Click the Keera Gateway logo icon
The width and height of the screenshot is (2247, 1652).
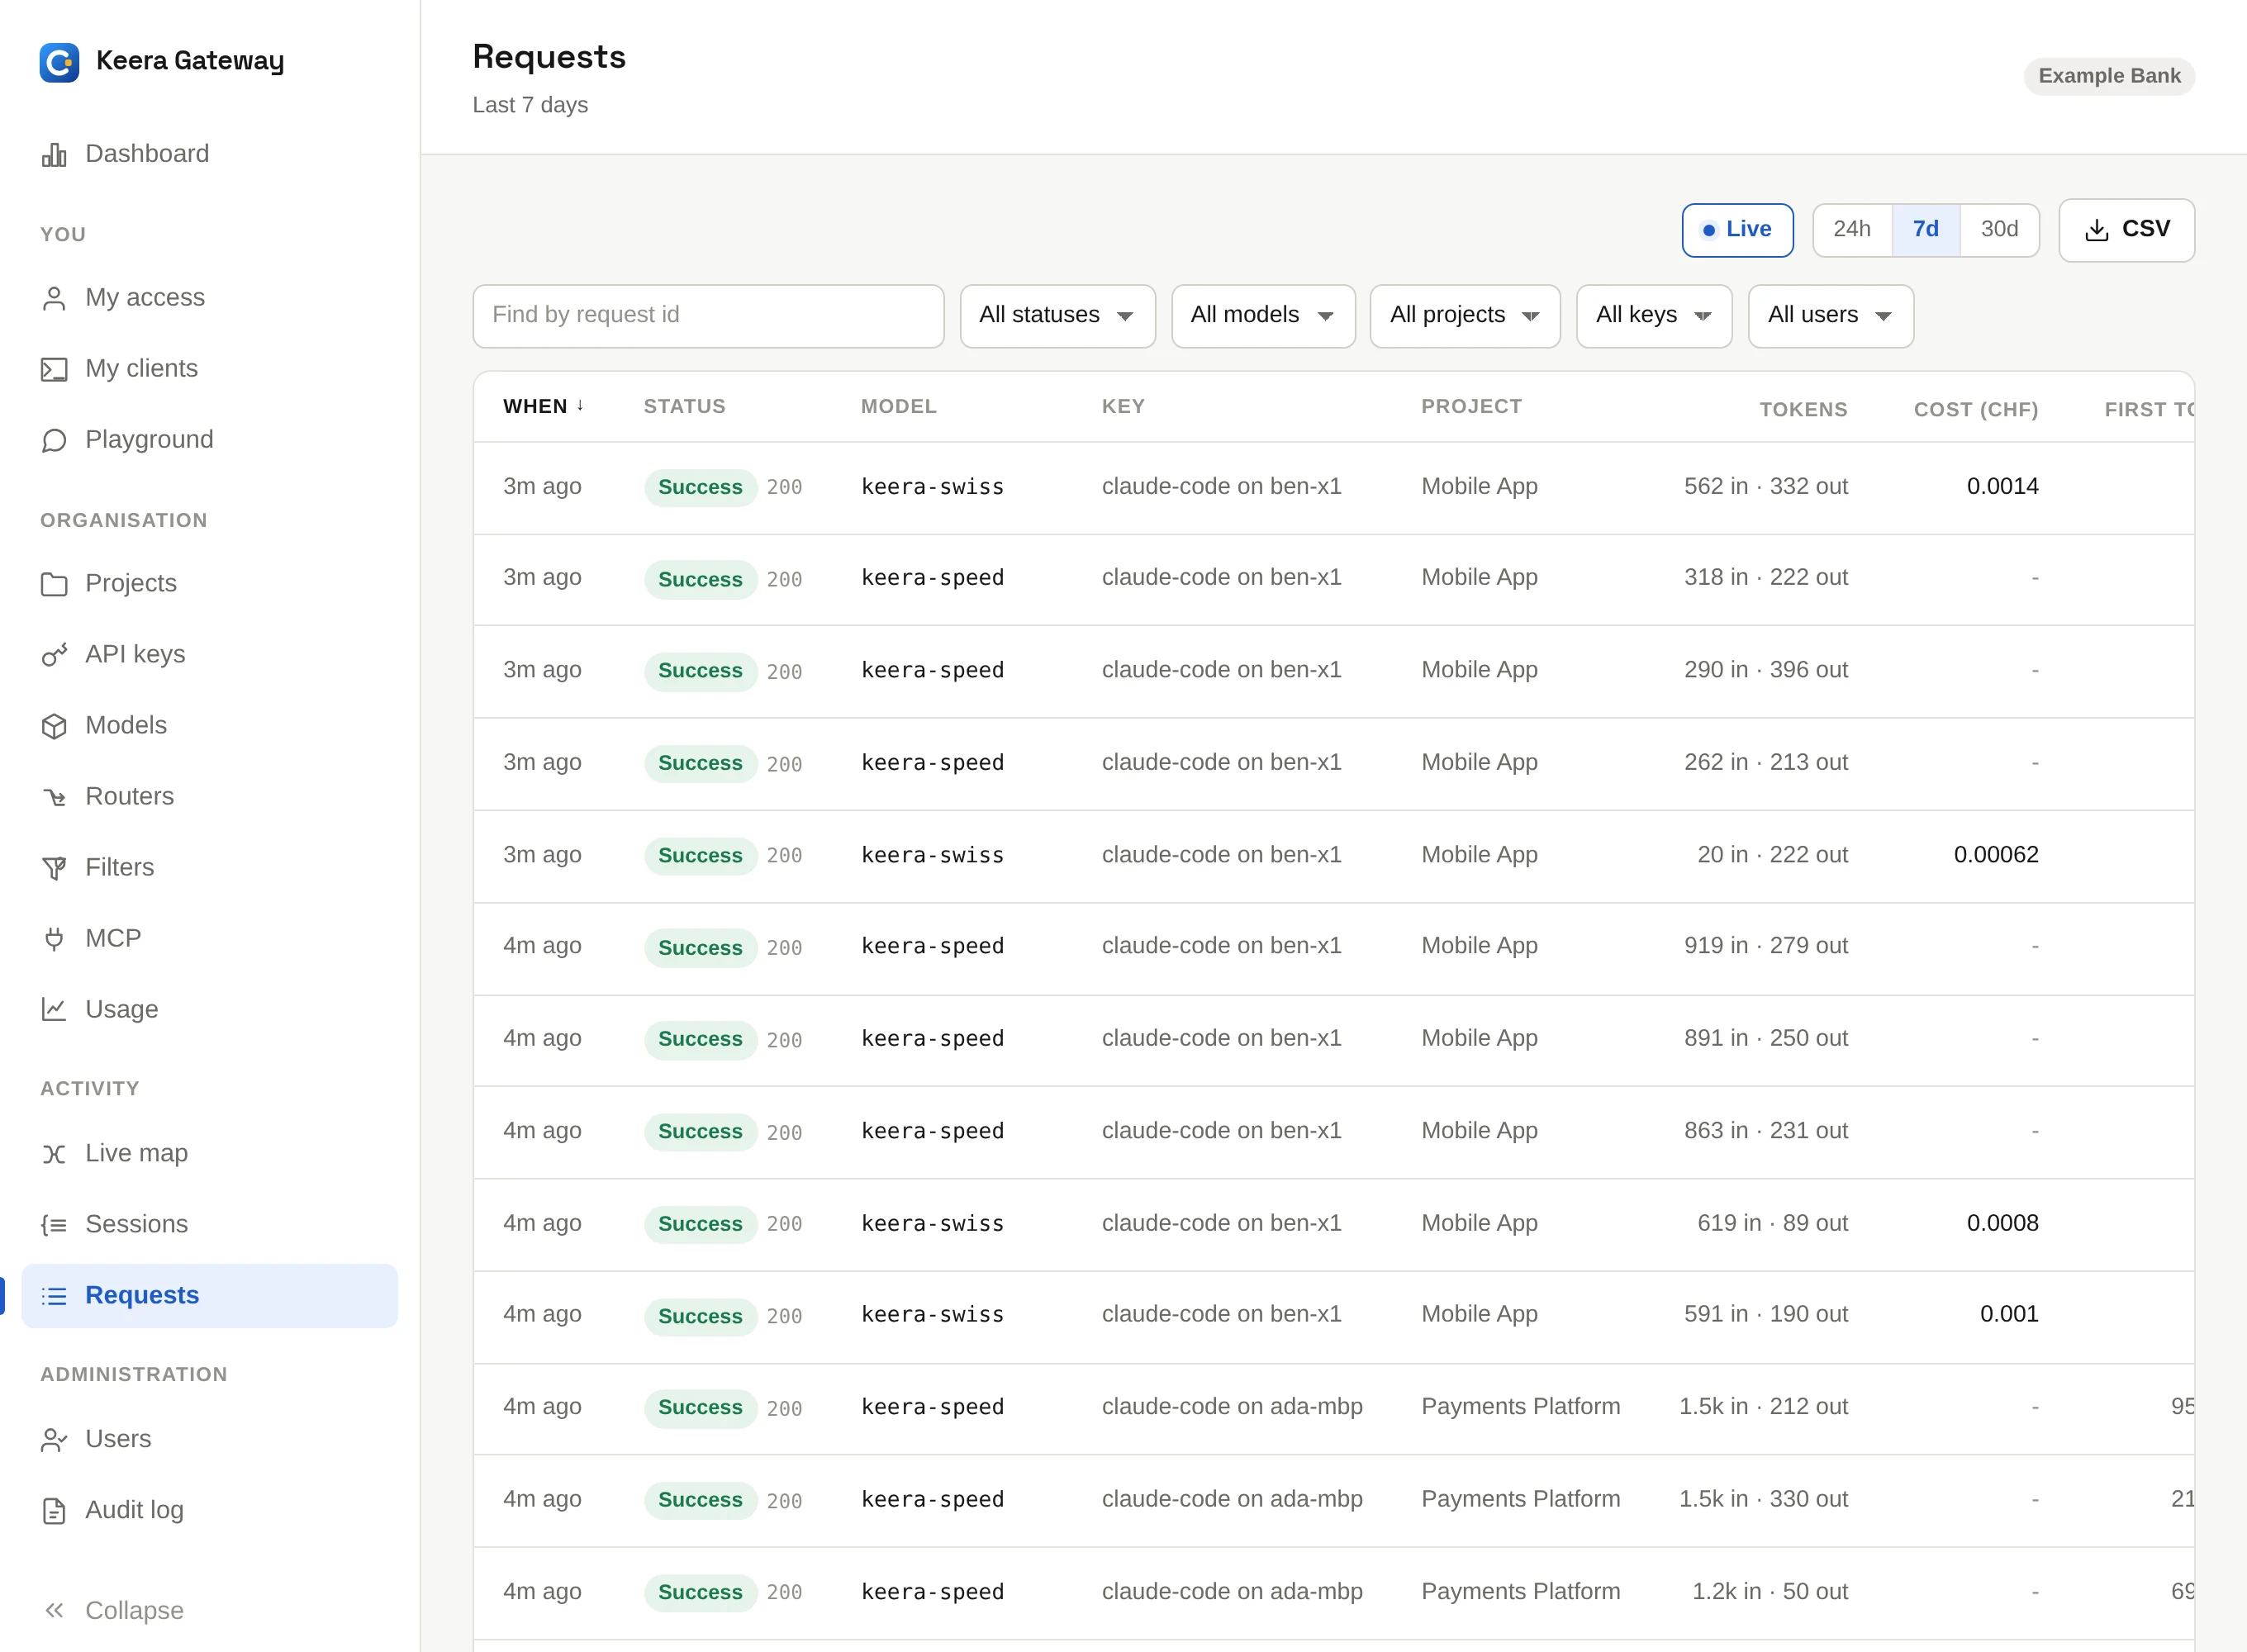tap(59, 62)
